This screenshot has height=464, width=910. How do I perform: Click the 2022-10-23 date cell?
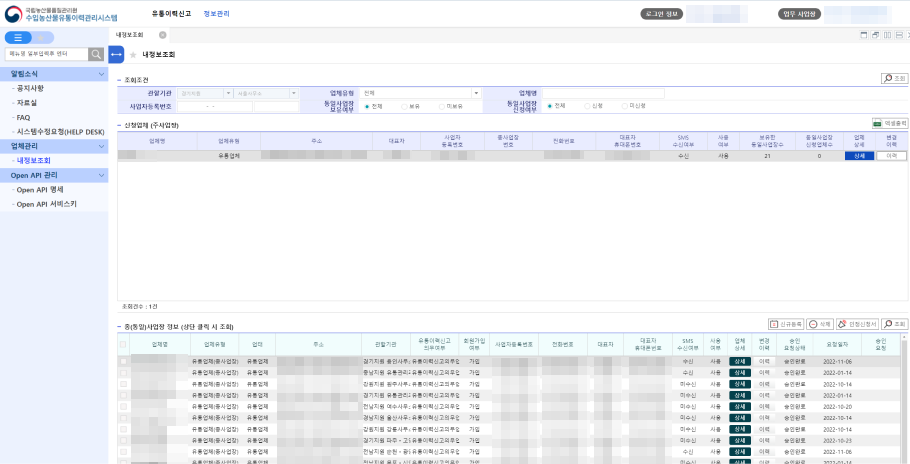[x=837, y=440]
